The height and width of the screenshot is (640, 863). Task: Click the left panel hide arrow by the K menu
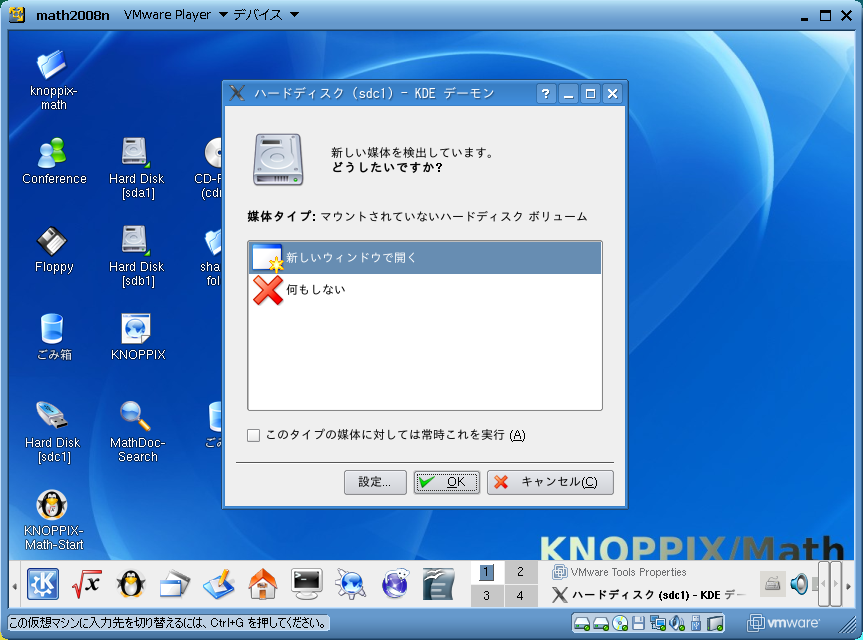[x=15, y=587]
